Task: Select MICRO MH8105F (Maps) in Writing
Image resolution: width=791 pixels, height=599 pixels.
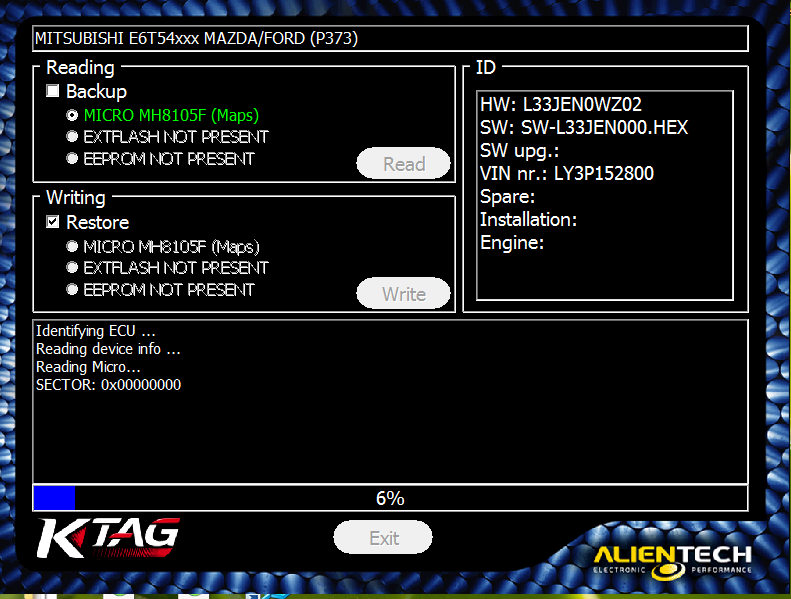Action: click(x=72, y=246)
